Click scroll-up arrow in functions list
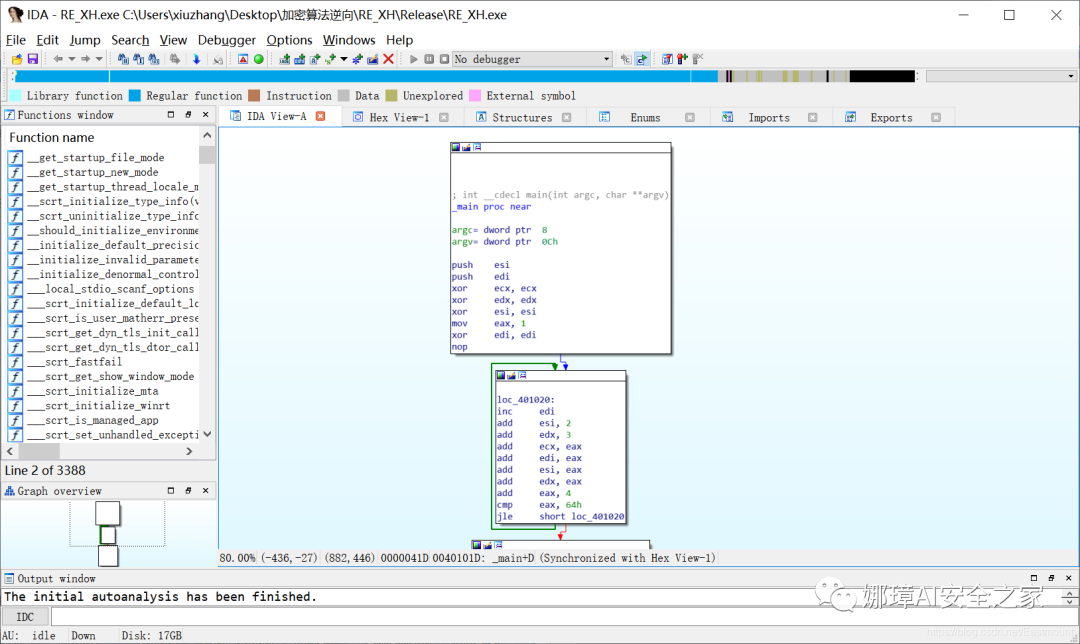1080x644 pixels. pyautogui.click(x=207, y=136)
